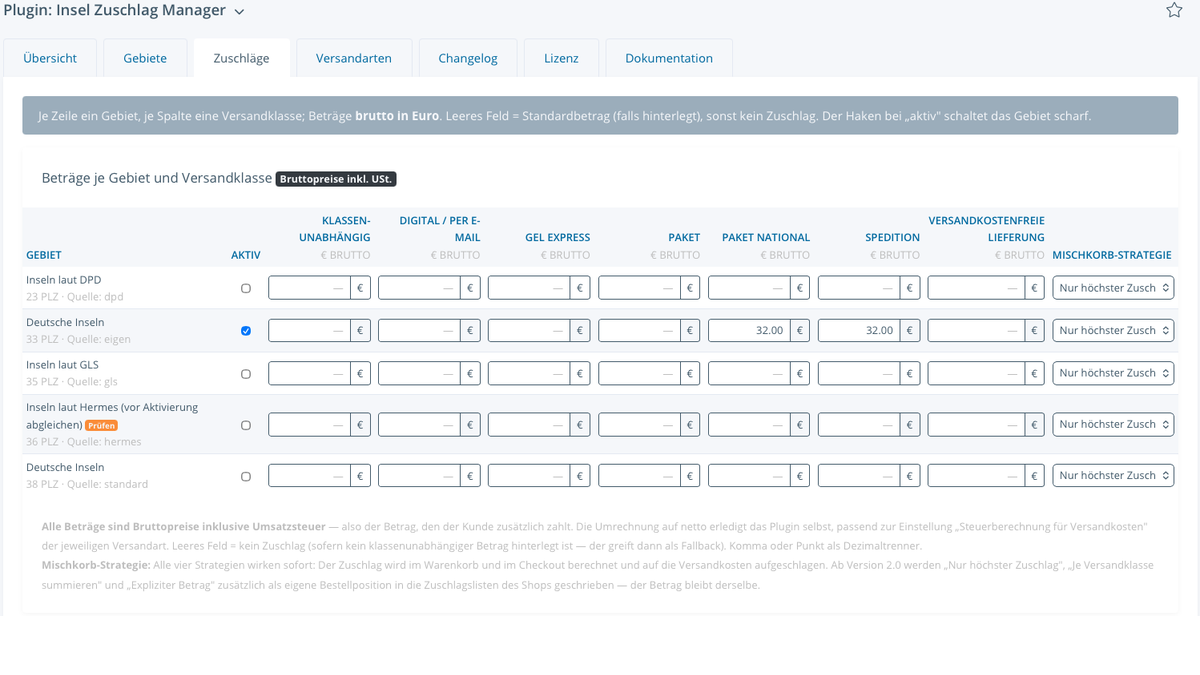Click Versandkostenfreie Lieferung field for Inseln laut Hermes

coord(976,424)
